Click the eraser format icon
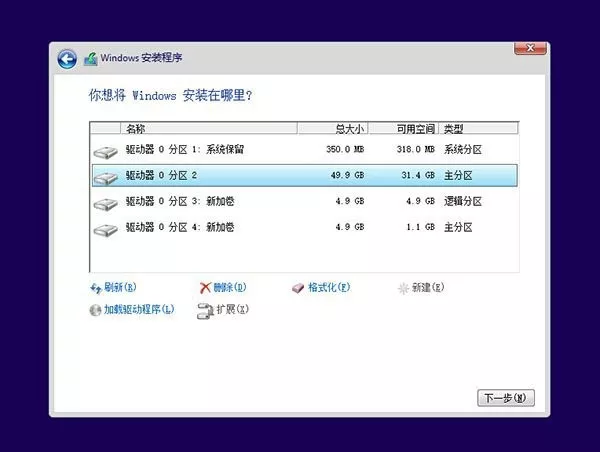Screen dimensions: 600x452 [x=298, y=288]
